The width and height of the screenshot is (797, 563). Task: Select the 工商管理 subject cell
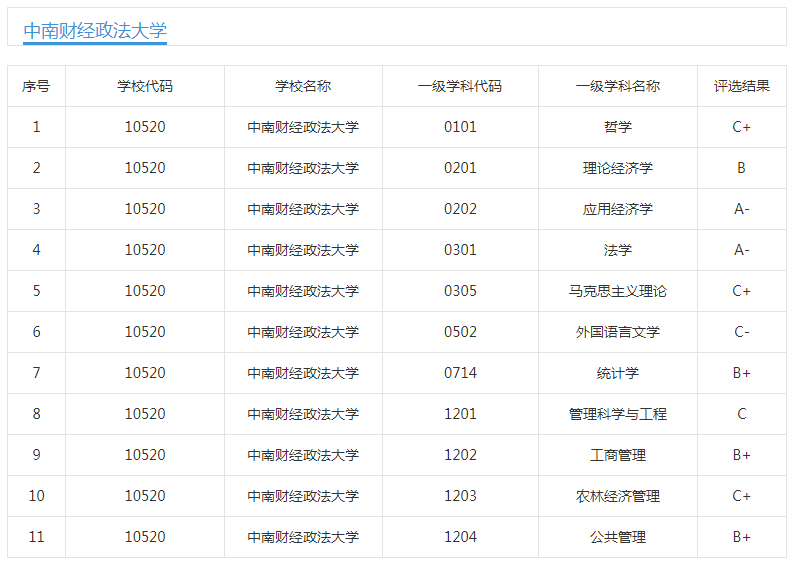(618, 455)
